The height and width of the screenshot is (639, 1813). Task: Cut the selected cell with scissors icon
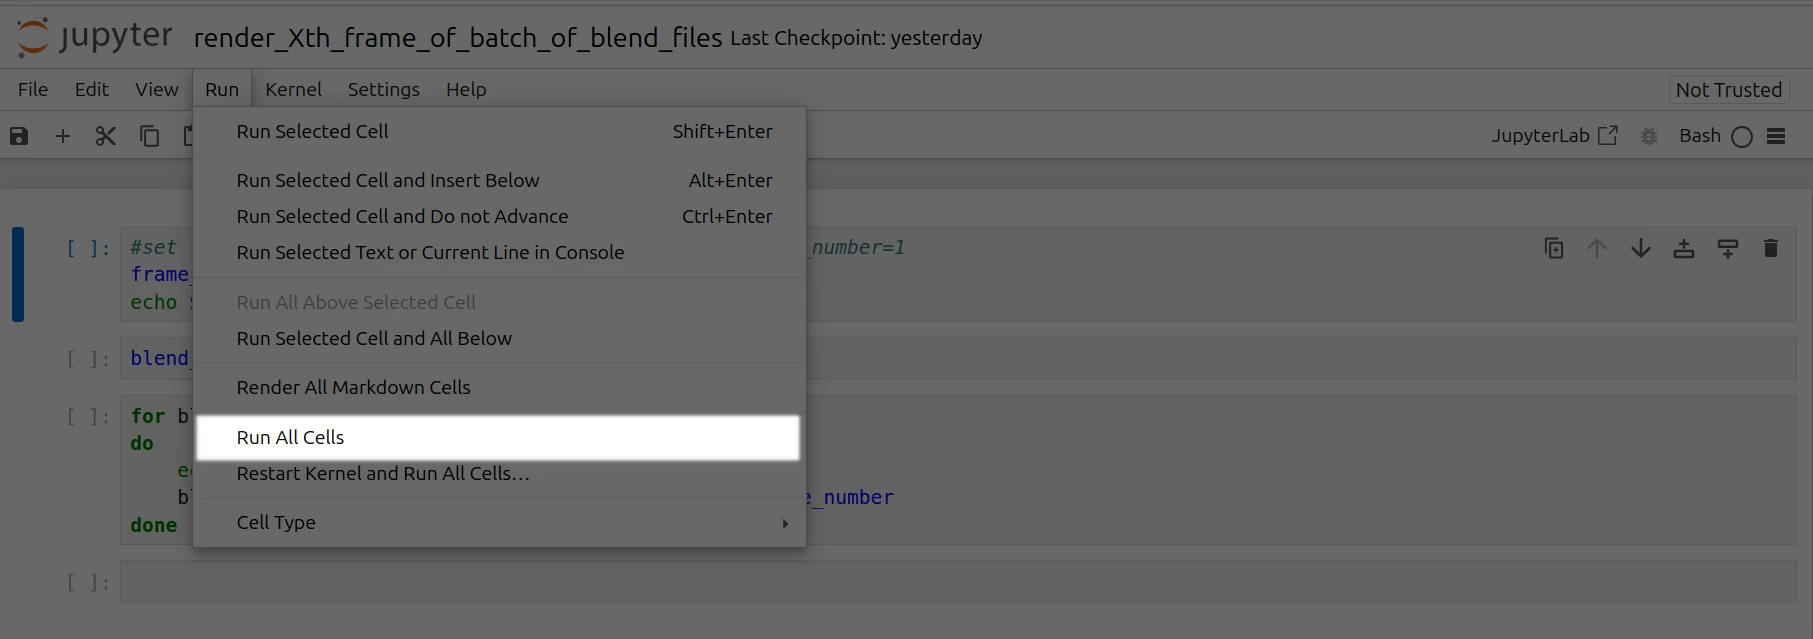pos(106,136)
